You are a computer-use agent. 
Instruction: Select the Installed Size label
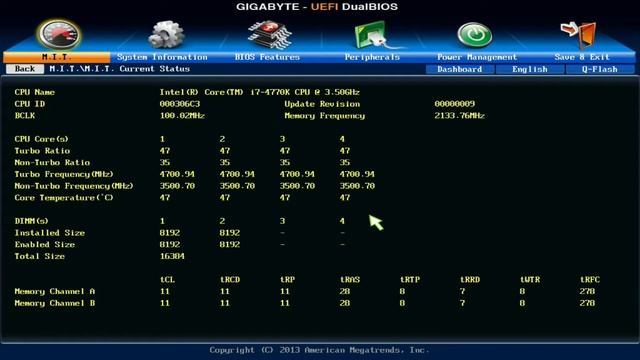coord(50,233)
